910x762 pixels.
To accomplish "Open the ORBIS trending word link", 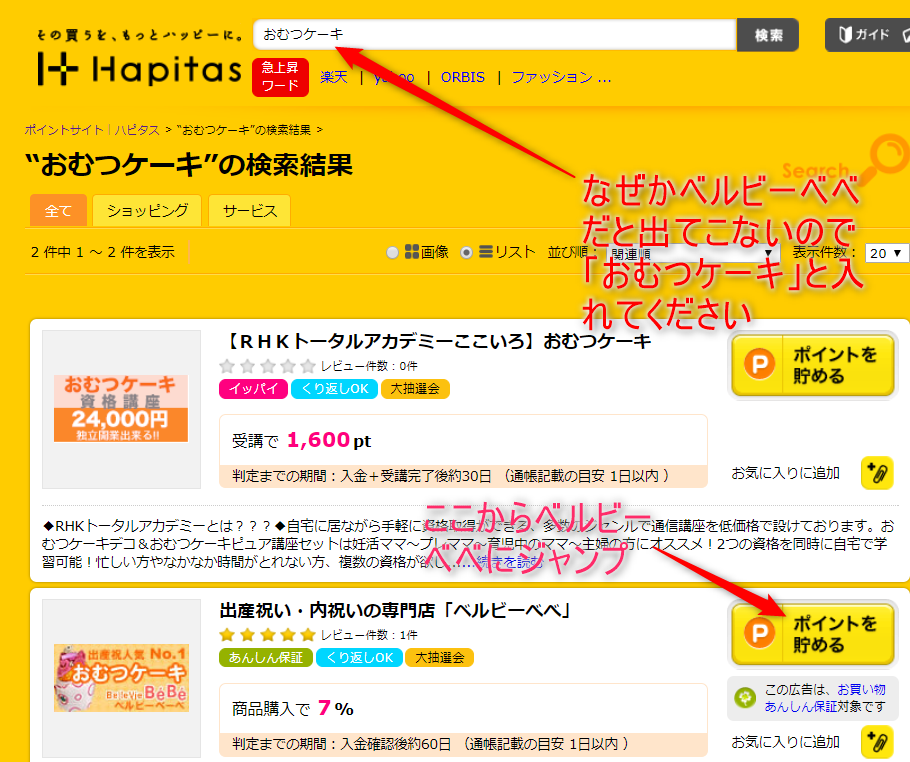I will click(463, 77).
